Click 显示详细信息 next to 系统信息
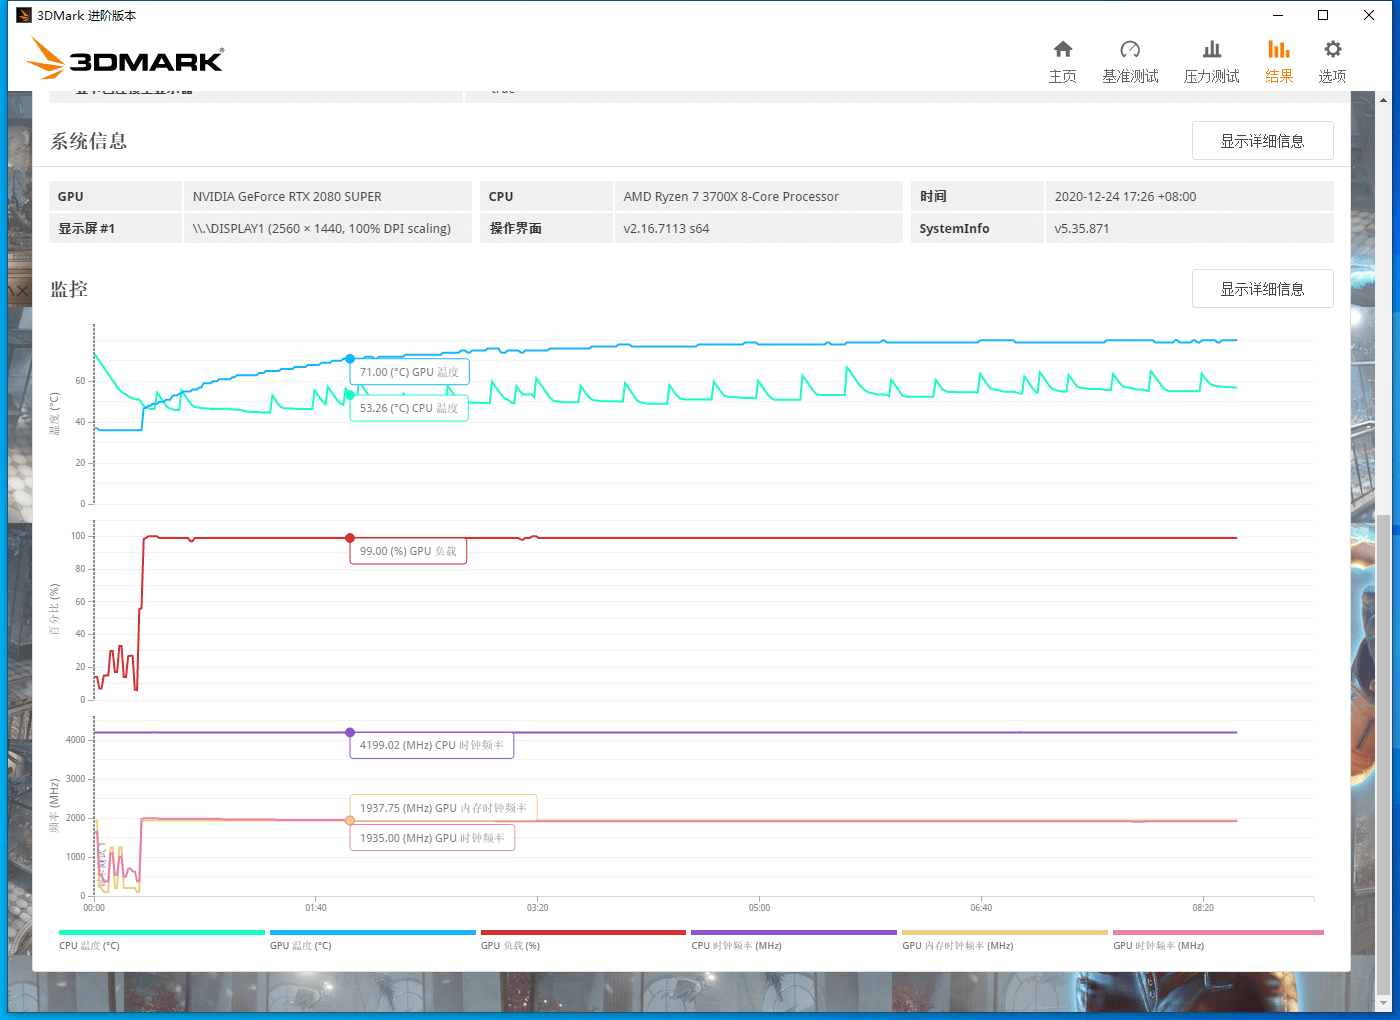This screenshot has height=1020, width=1400. 1262,140
